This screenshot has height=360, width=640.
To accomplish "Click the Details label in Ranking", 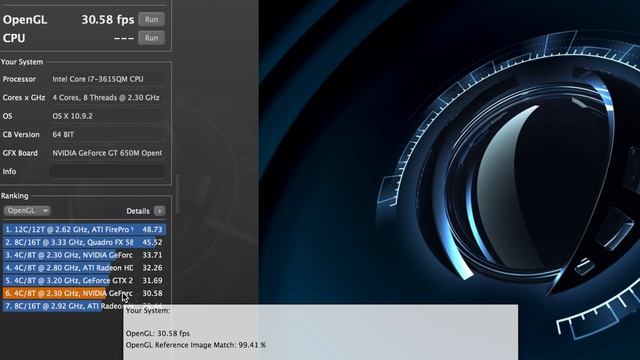I will [138, 211].
